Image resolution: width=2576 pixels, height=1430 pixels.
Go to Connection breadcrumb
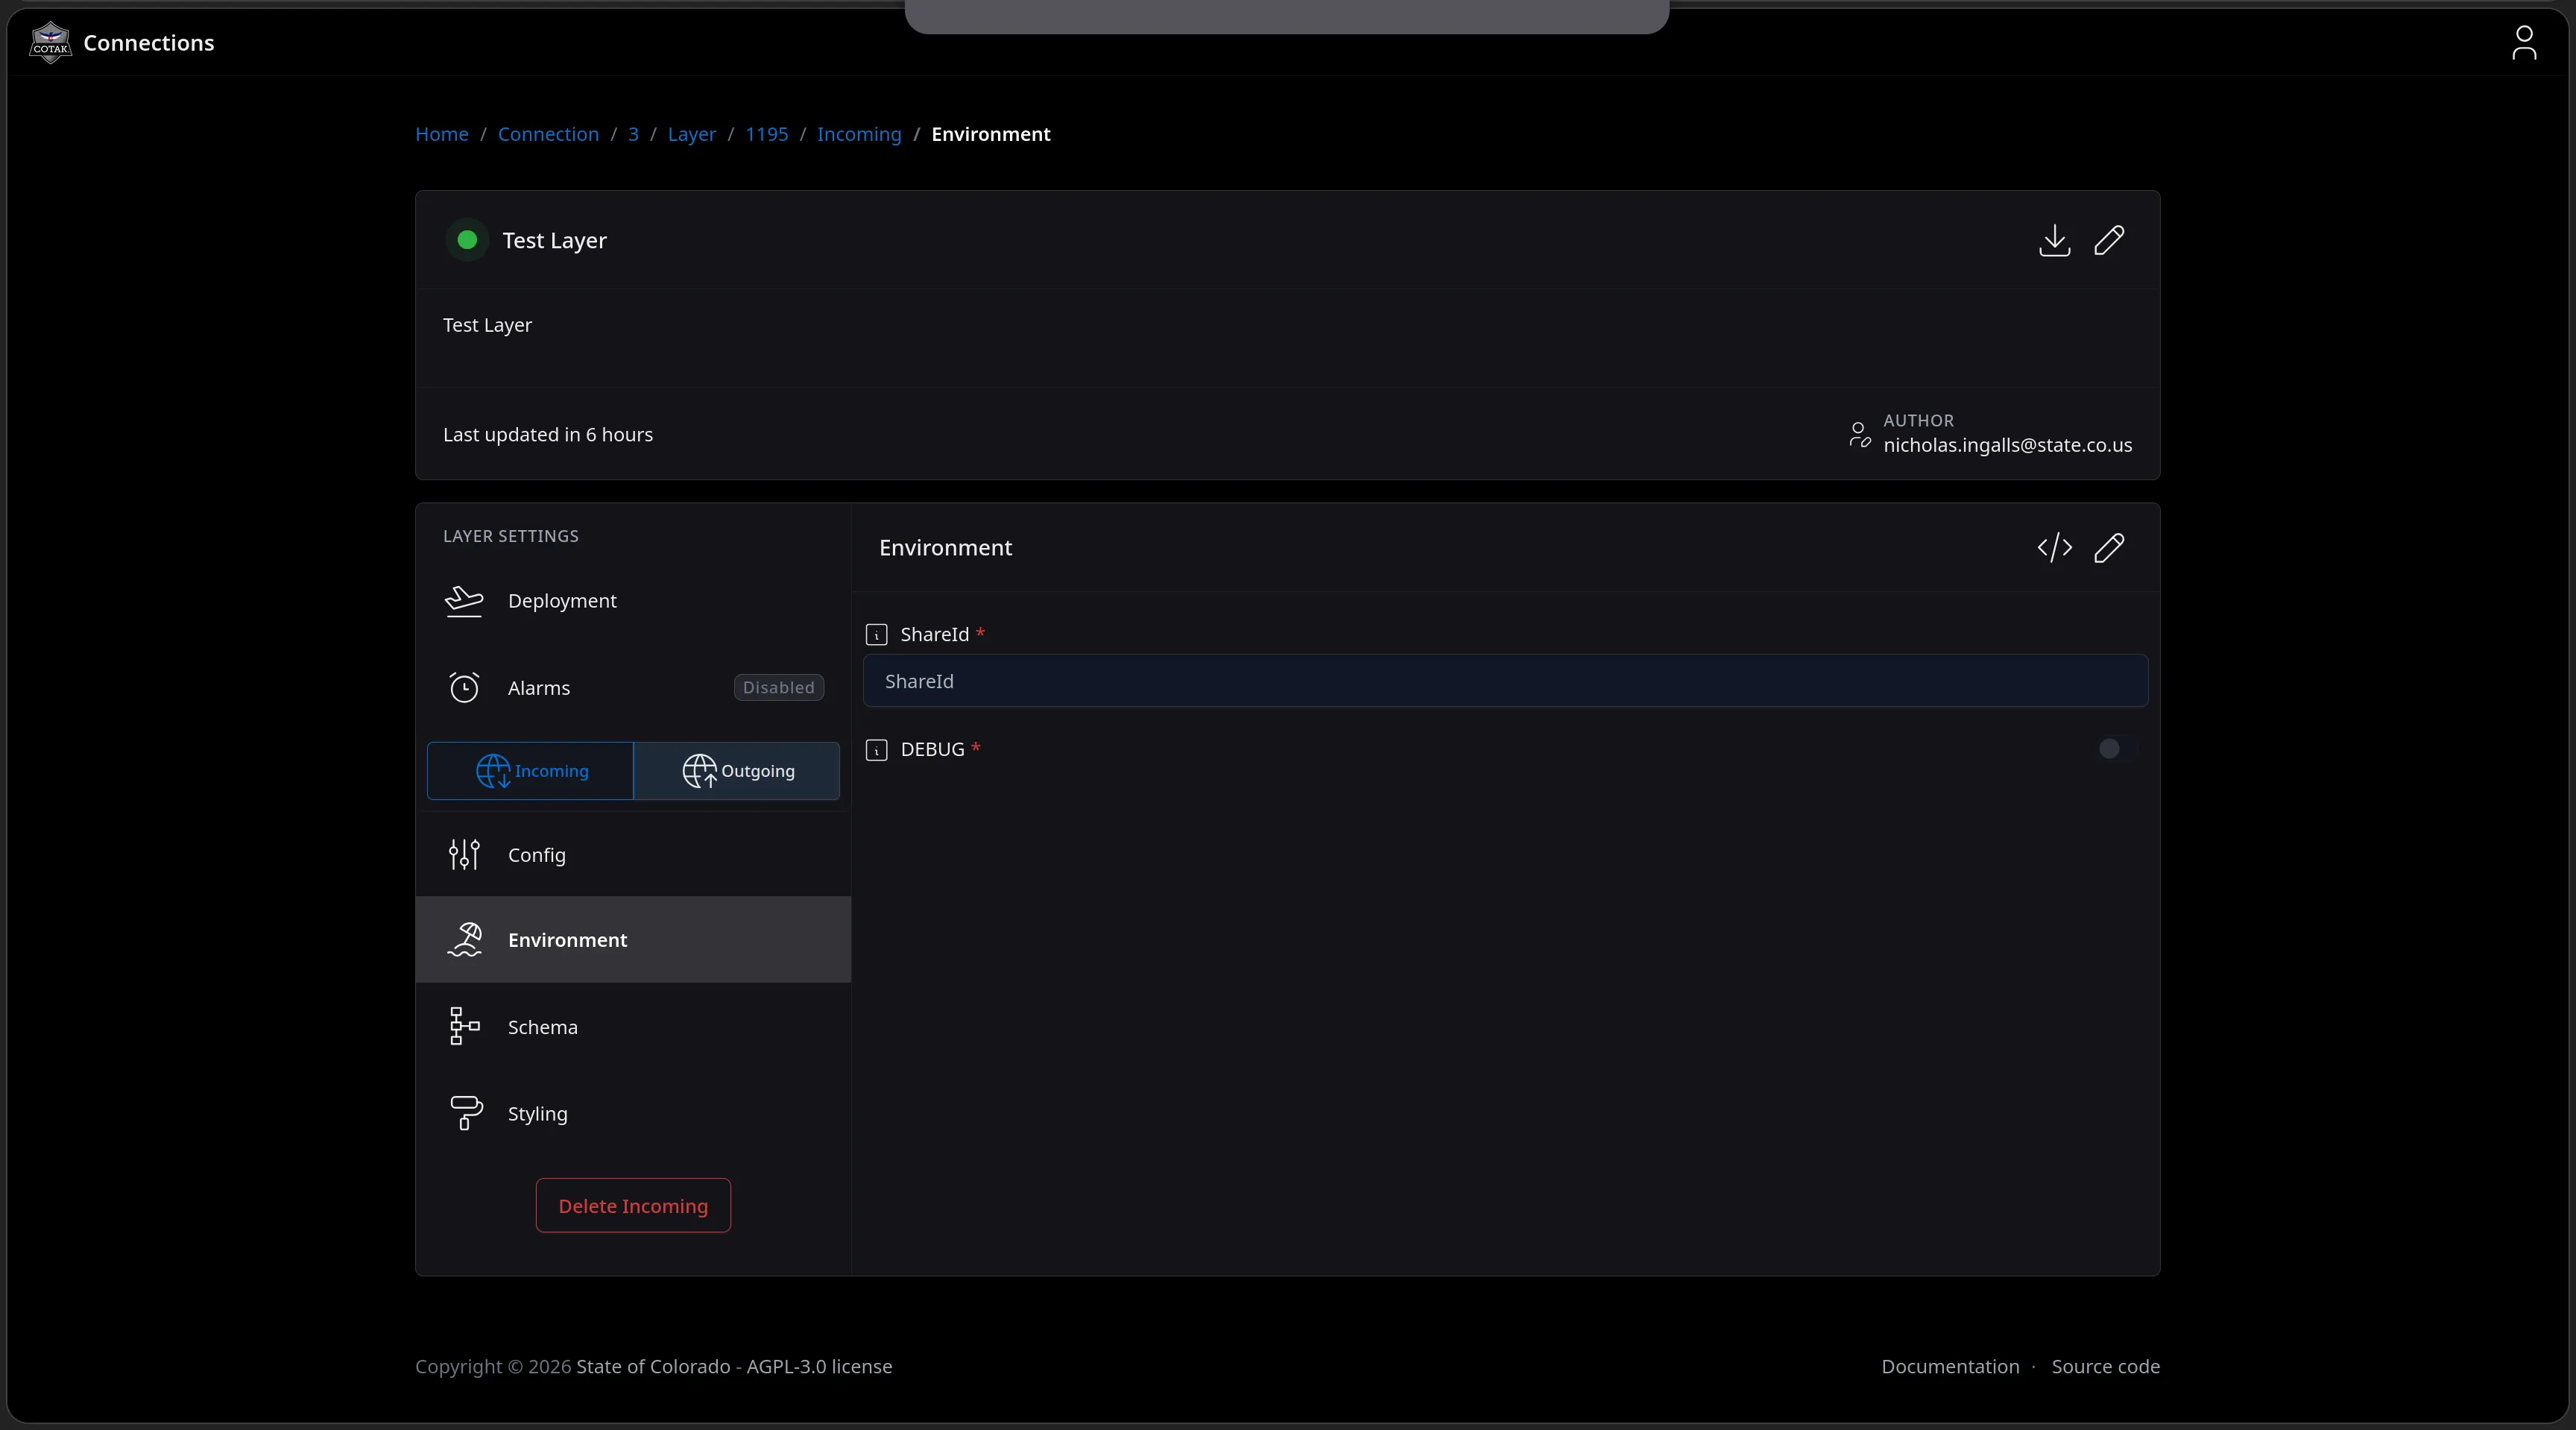click(548, 134)
